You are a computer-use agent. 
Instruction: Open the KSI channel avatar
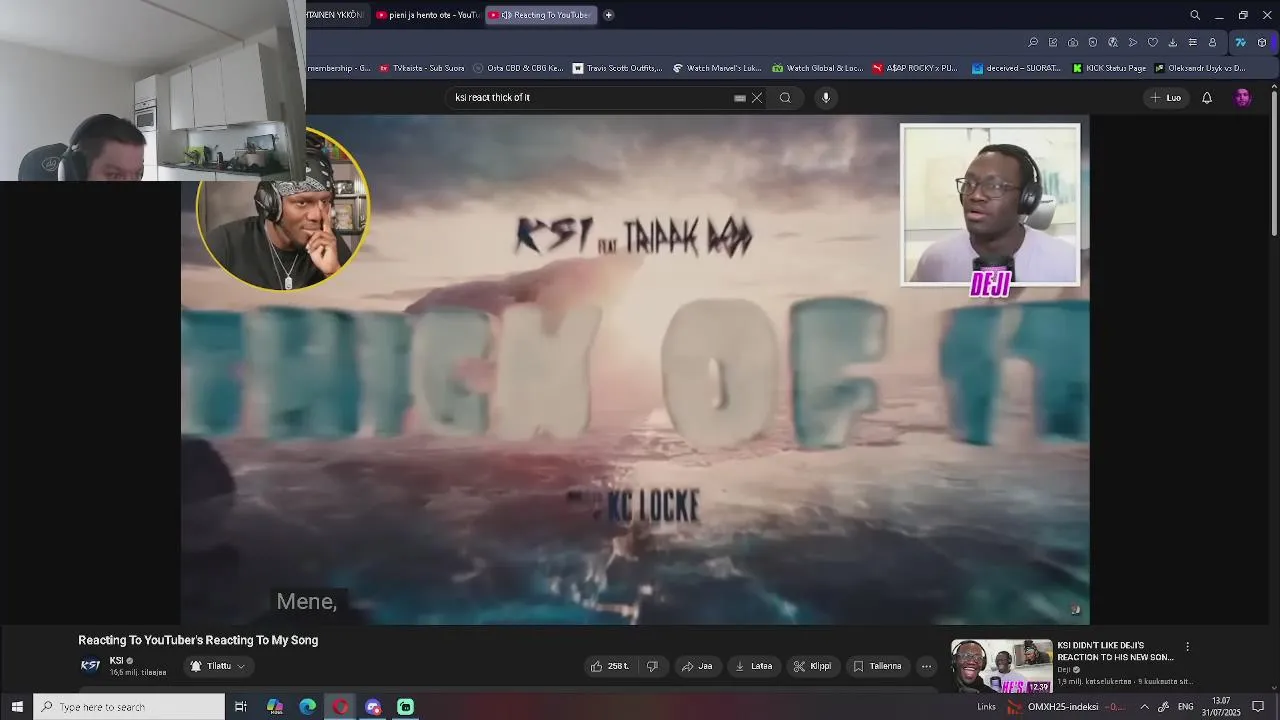(90, 666)
